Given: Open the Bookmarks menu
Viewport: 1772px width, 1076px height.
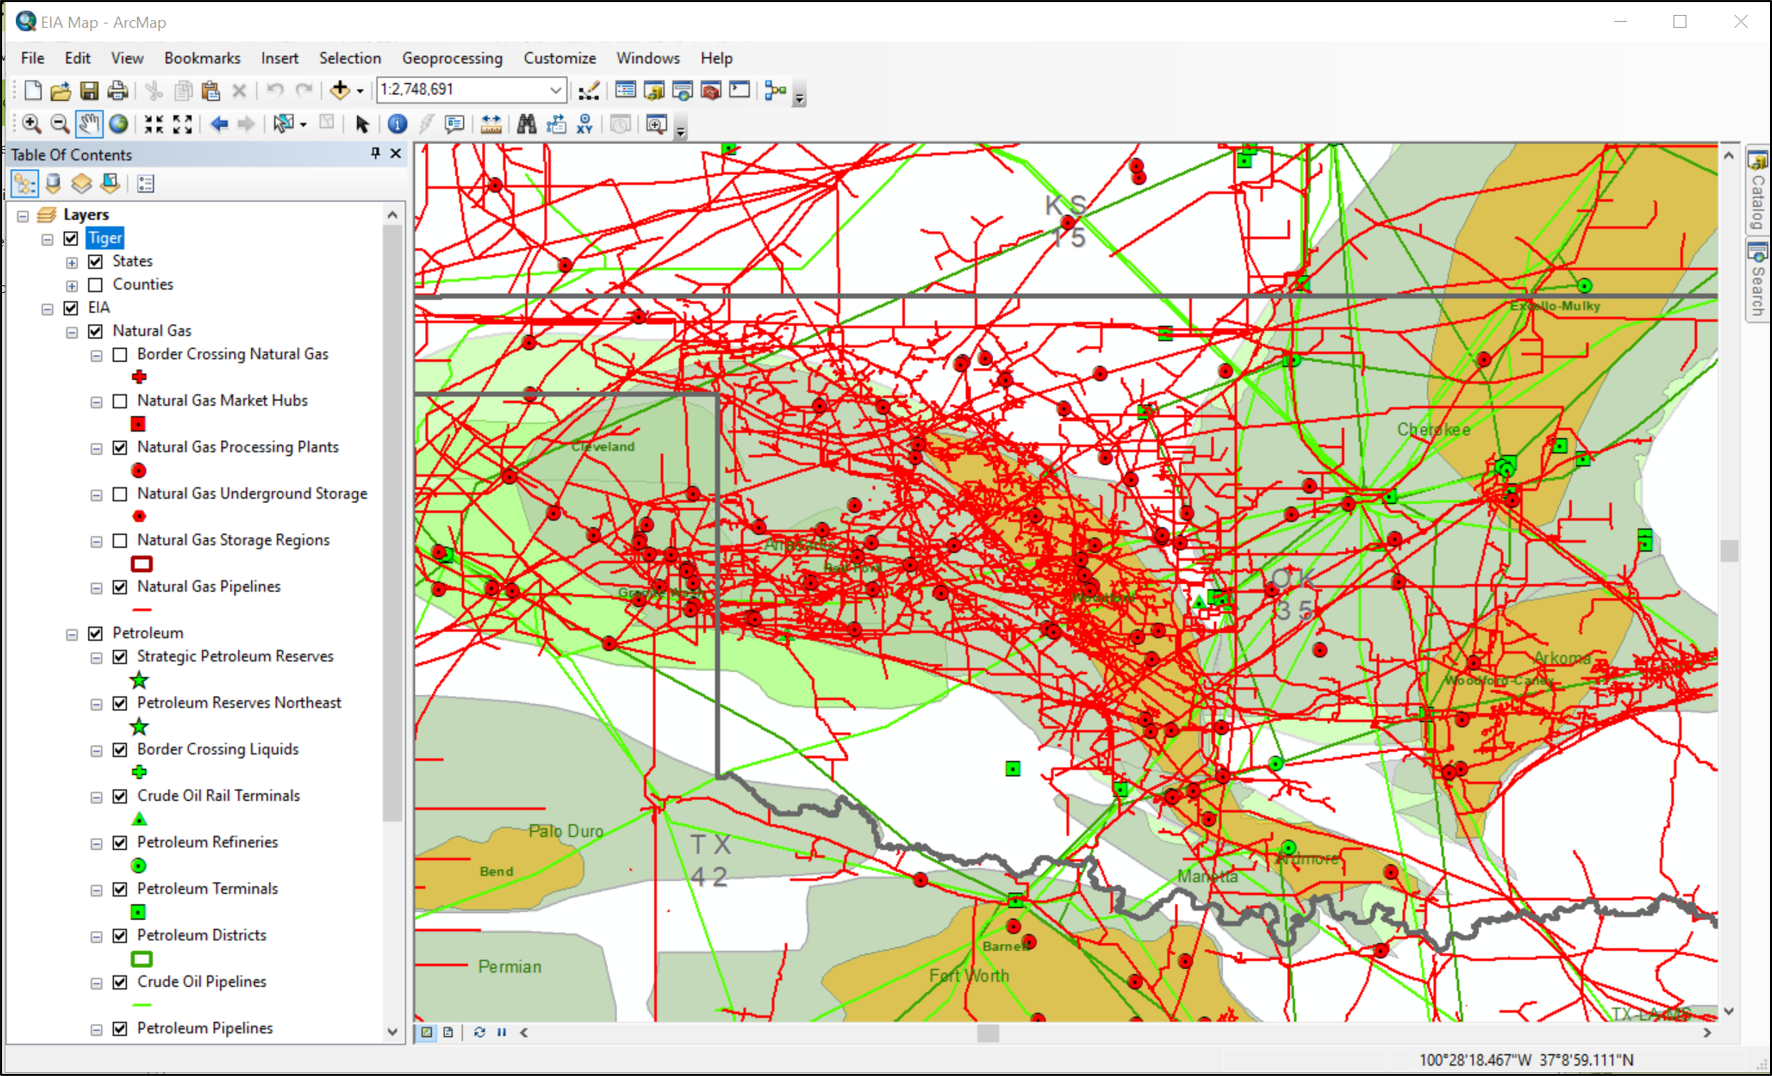Looking at the screenshot, I should point(202,58).
